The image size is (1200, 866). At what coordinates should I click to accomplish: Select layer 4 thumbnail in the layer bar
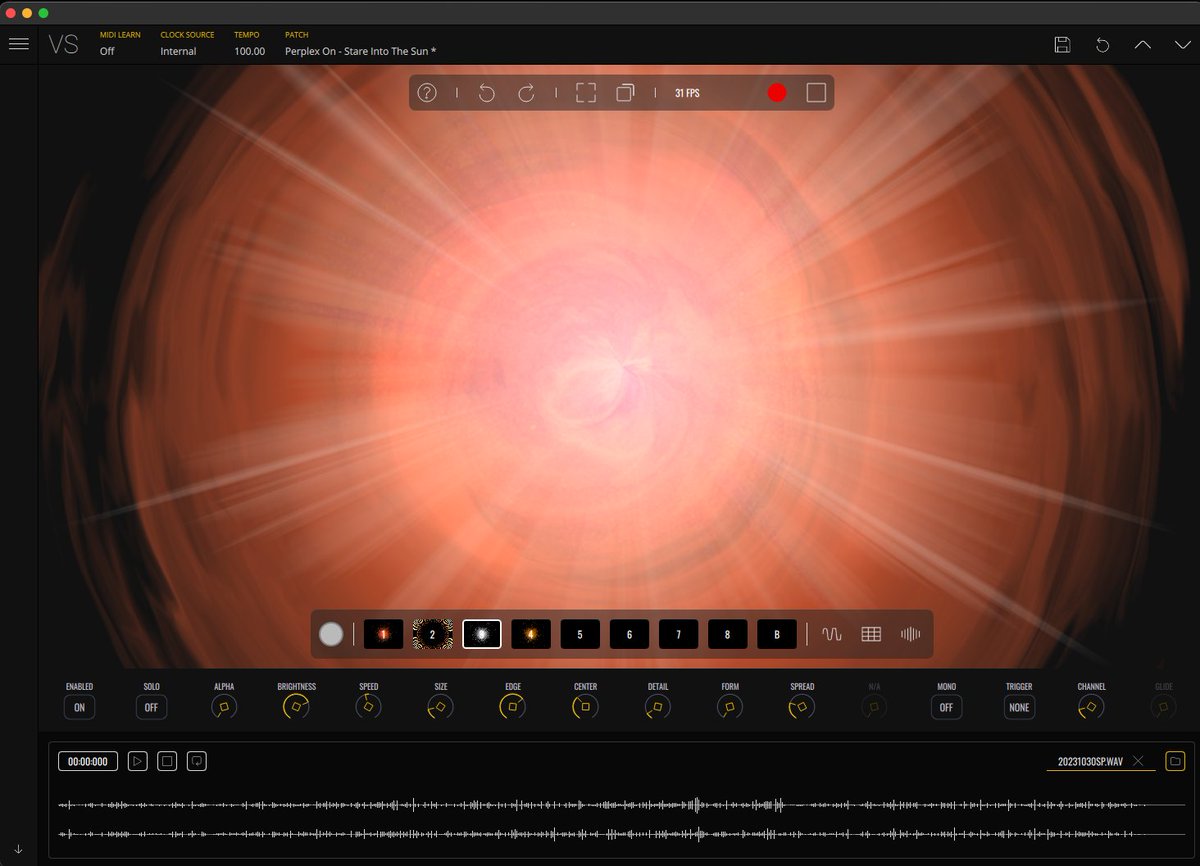pyautogui.click(x=530, y=633)
